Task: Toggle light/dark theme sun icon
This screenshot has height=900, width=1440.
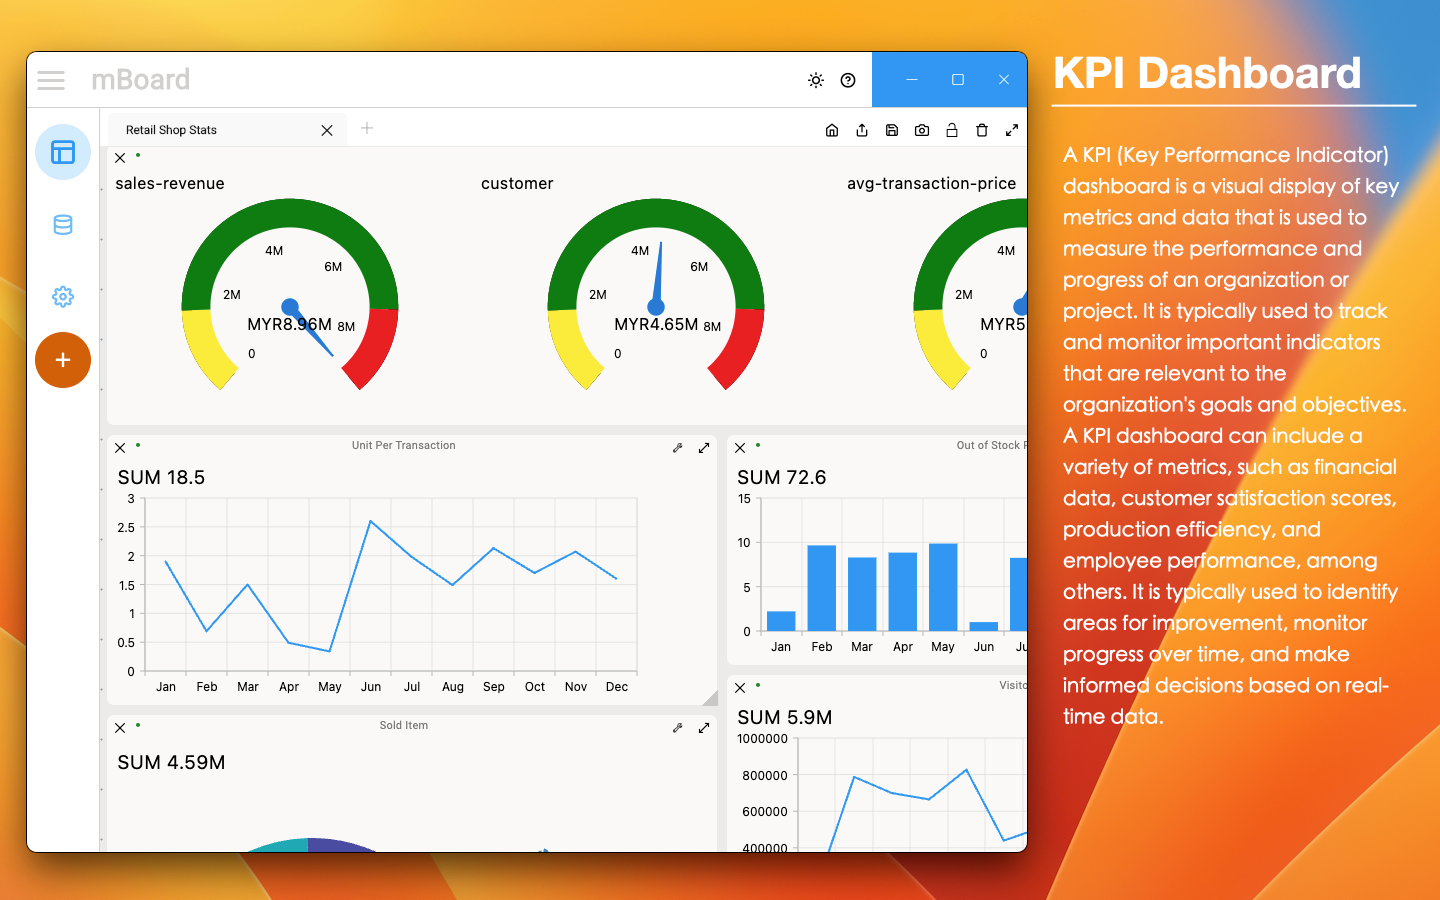Action: click(x=816, y=80)
